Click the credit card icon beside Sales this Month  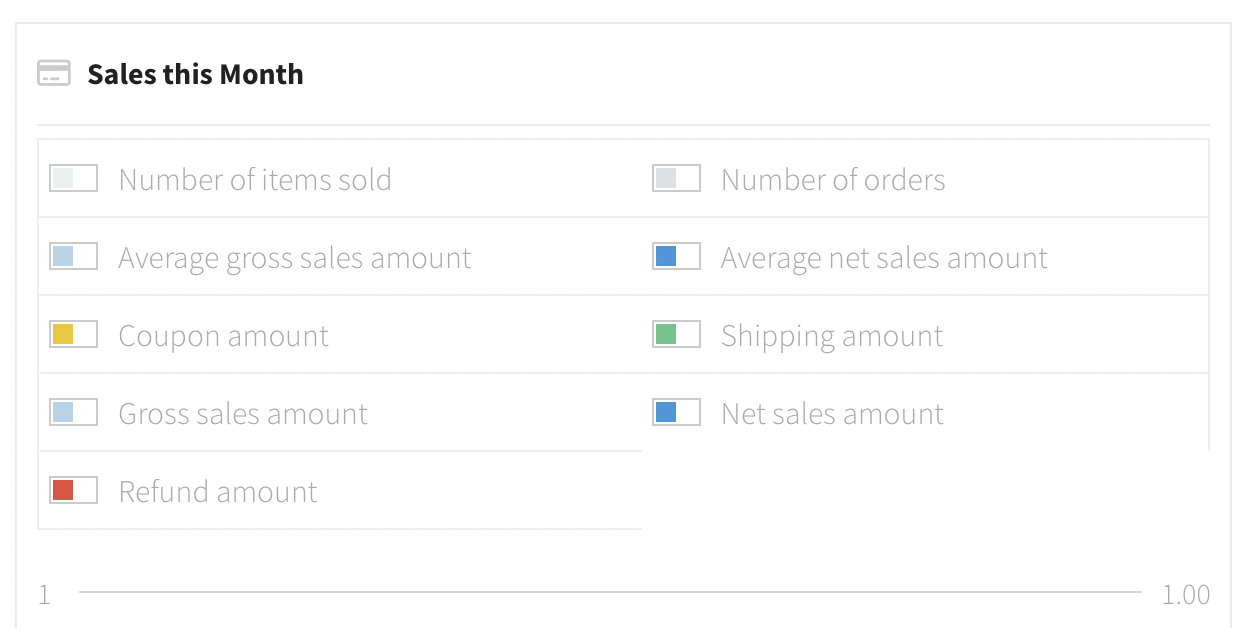(x=54, y=73)
